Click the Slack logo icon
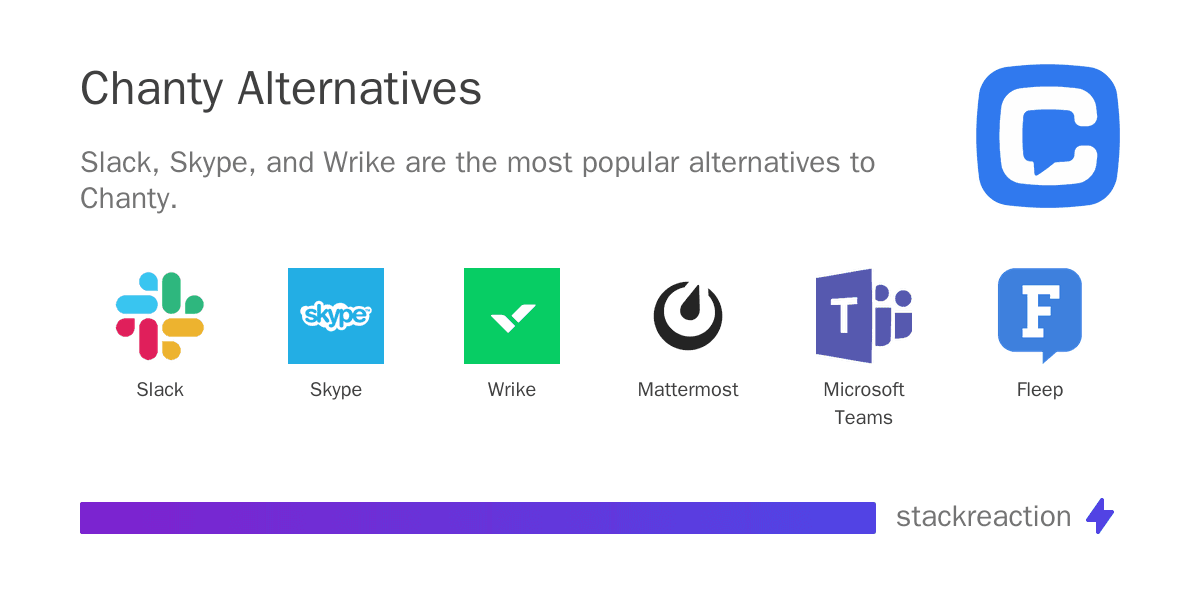 pos(160,316)
